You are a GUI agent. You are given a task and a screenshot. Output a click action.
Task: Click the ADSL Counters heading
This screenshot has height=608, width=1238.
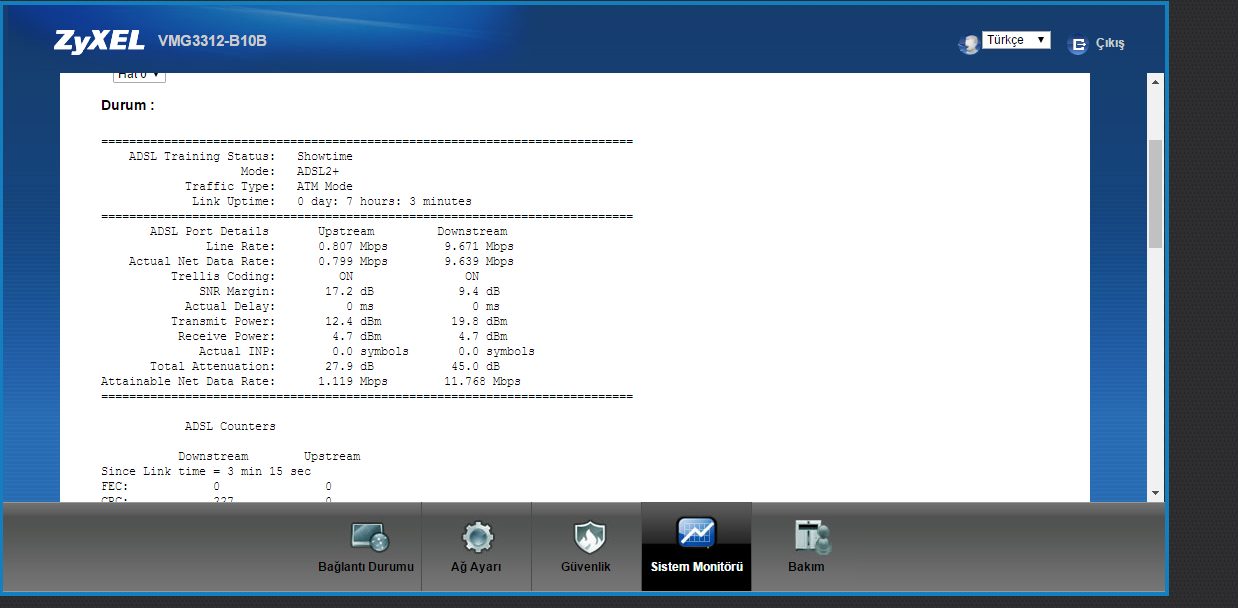click(x=230, y=426)
